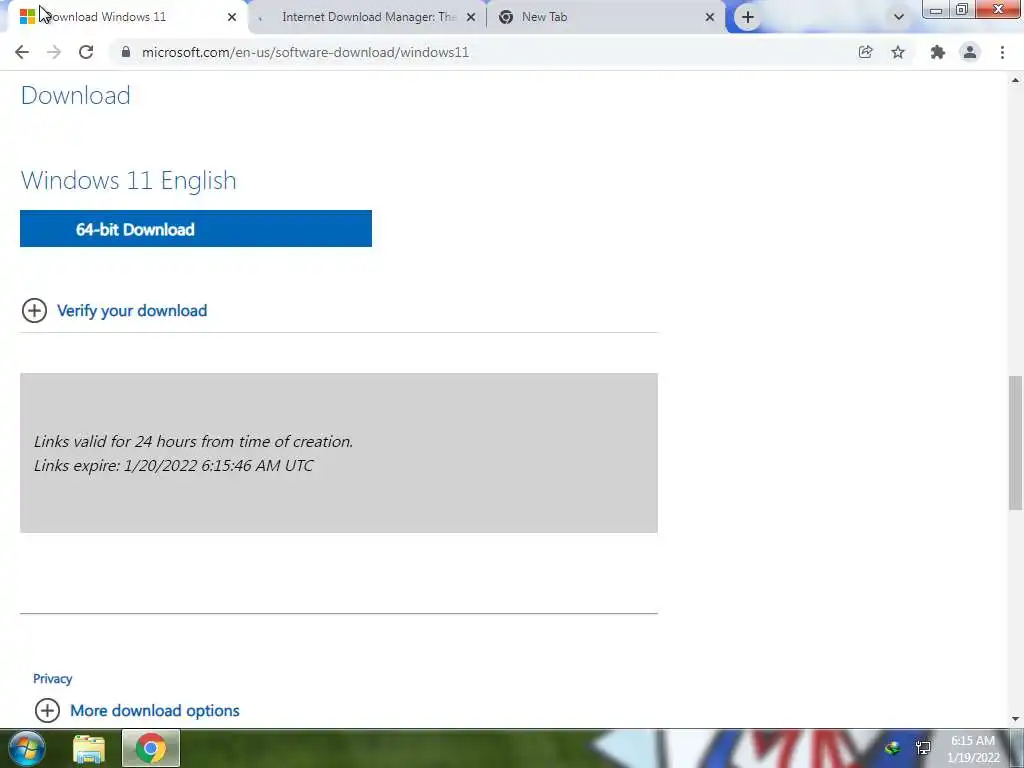Open a new tab with plus button
The width and height of the screenshot is (1024, 768).
tap(748, 17)
